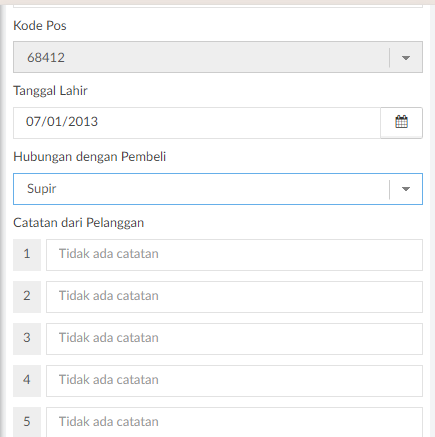Click the Hubungan dengan Pembeli label
435x437 pixels.
(x=90, y=157)
